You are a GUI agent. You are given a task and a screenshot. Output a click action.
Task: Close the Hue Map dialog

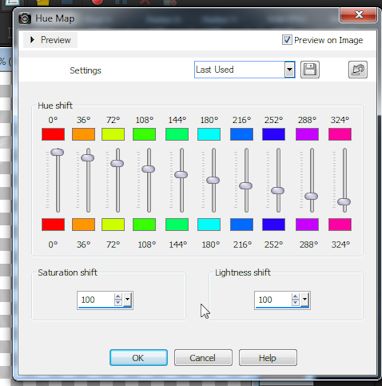click(x=359, y=15)
